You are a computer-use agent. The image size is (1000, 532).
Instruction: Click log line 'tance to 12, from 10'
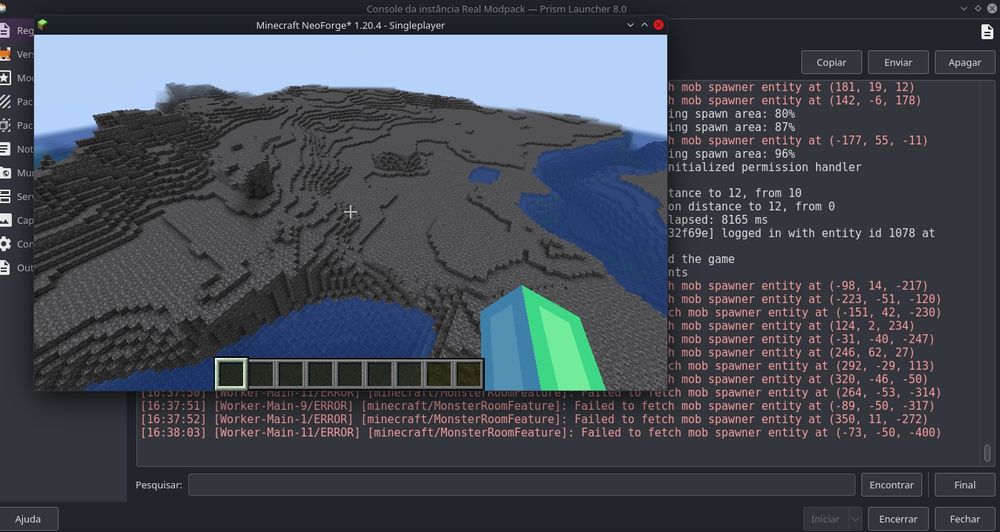pyautogui.click(x=734, y=193)
